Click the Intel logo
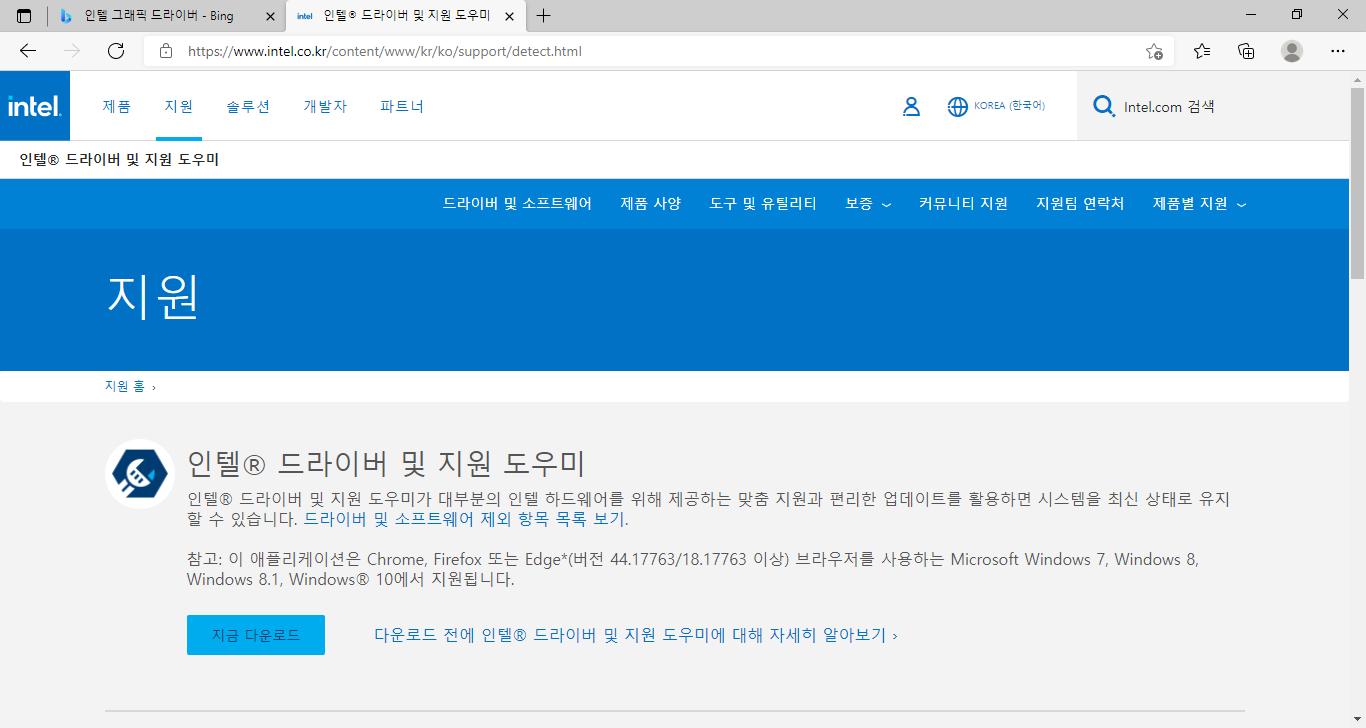 pyautogui.click(x=35, y=106)
